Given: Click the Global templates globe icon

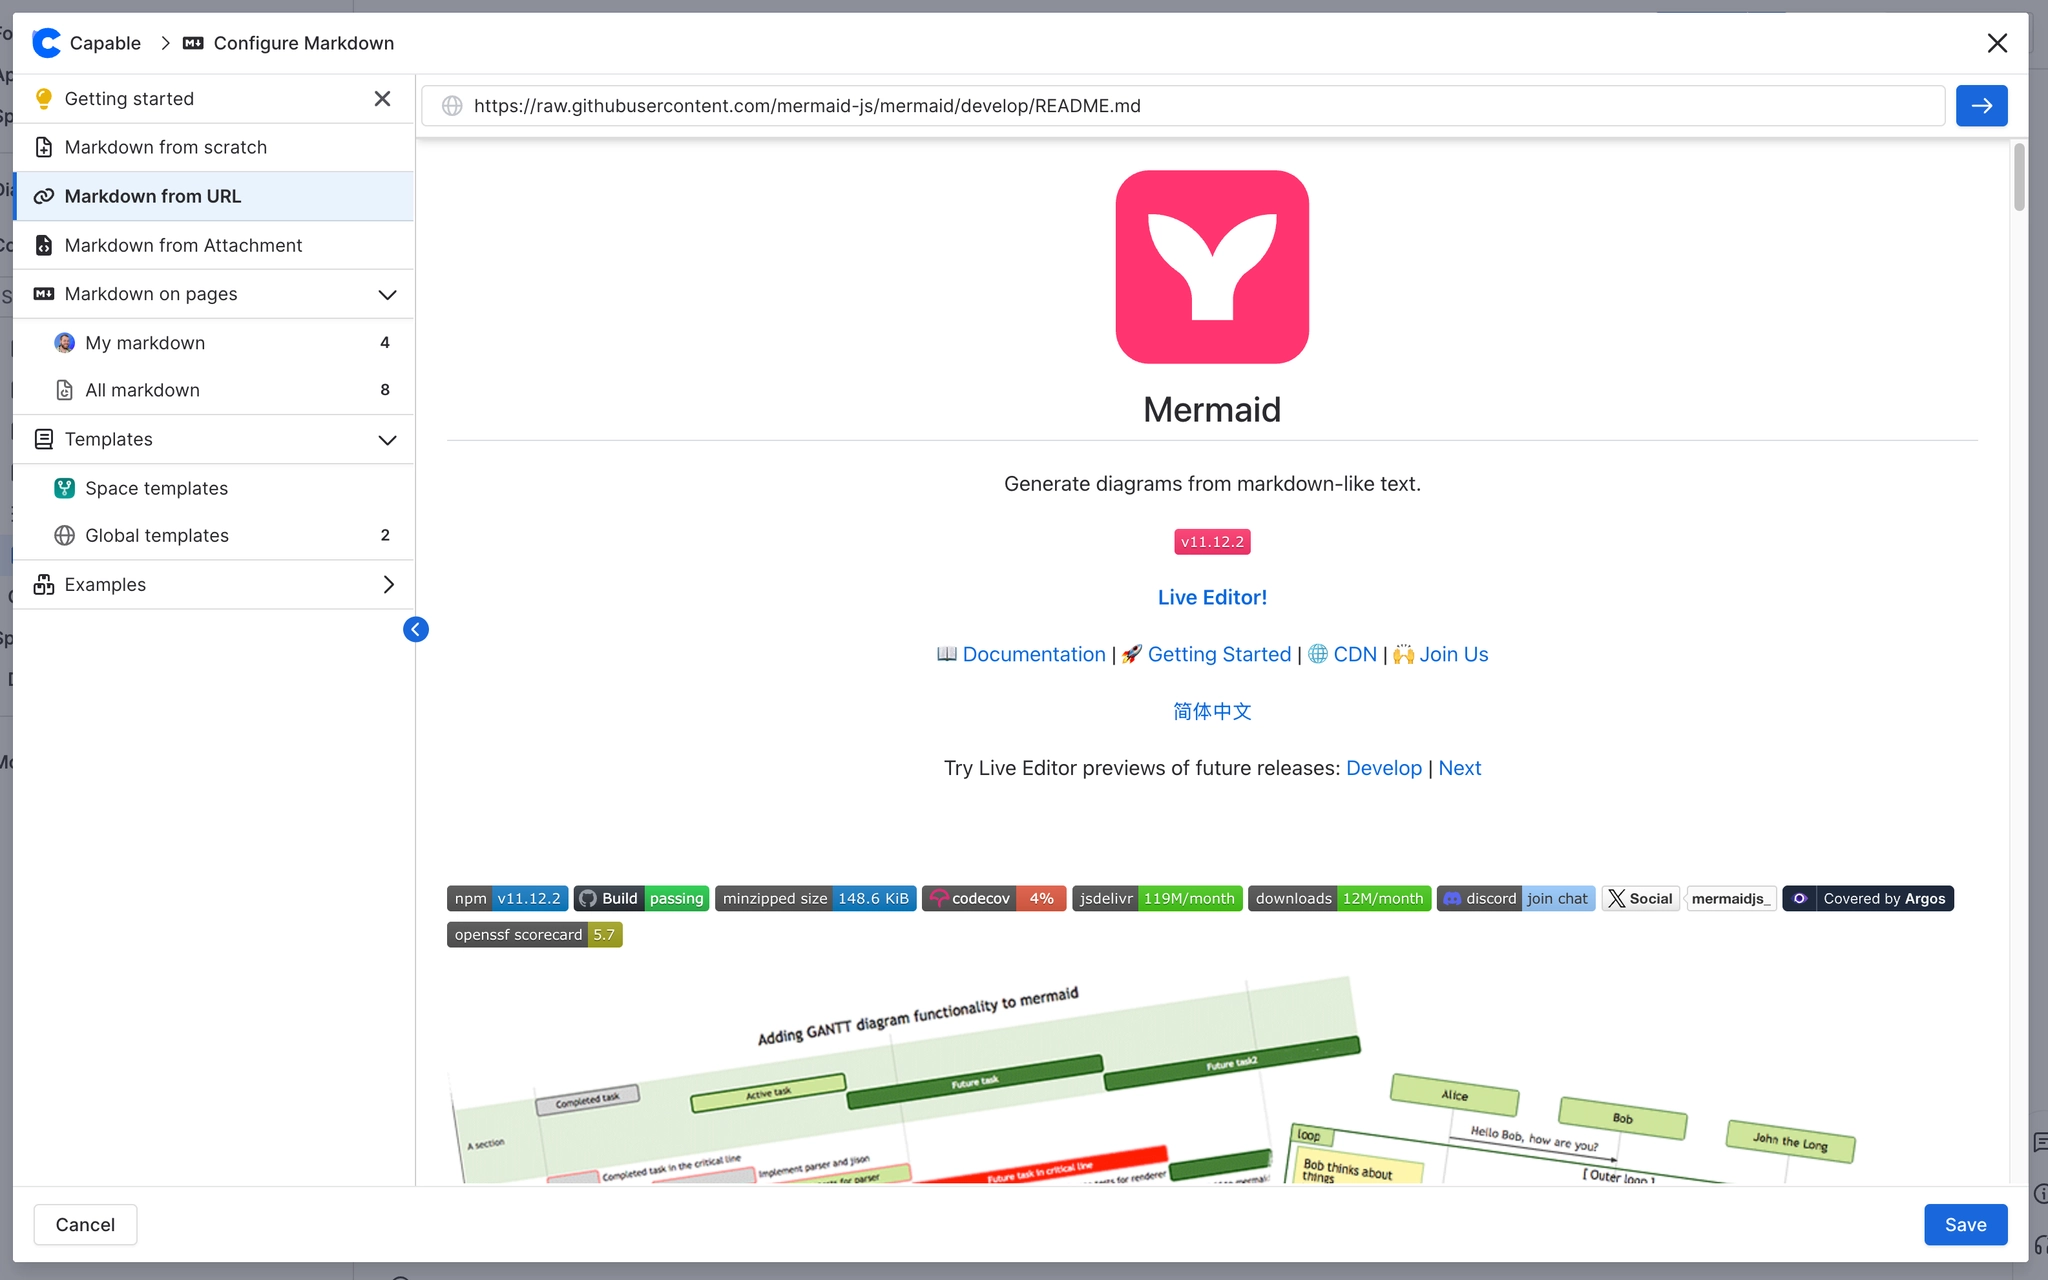Looking at the screenshot, I should coord(64,535).
